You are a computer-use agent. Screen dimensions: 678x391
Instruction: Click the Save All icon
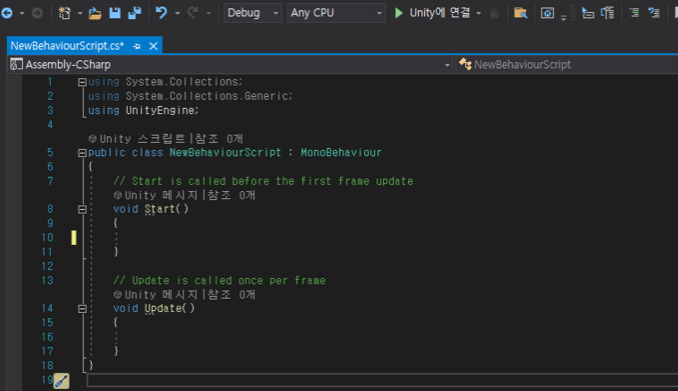coord(134,13)
